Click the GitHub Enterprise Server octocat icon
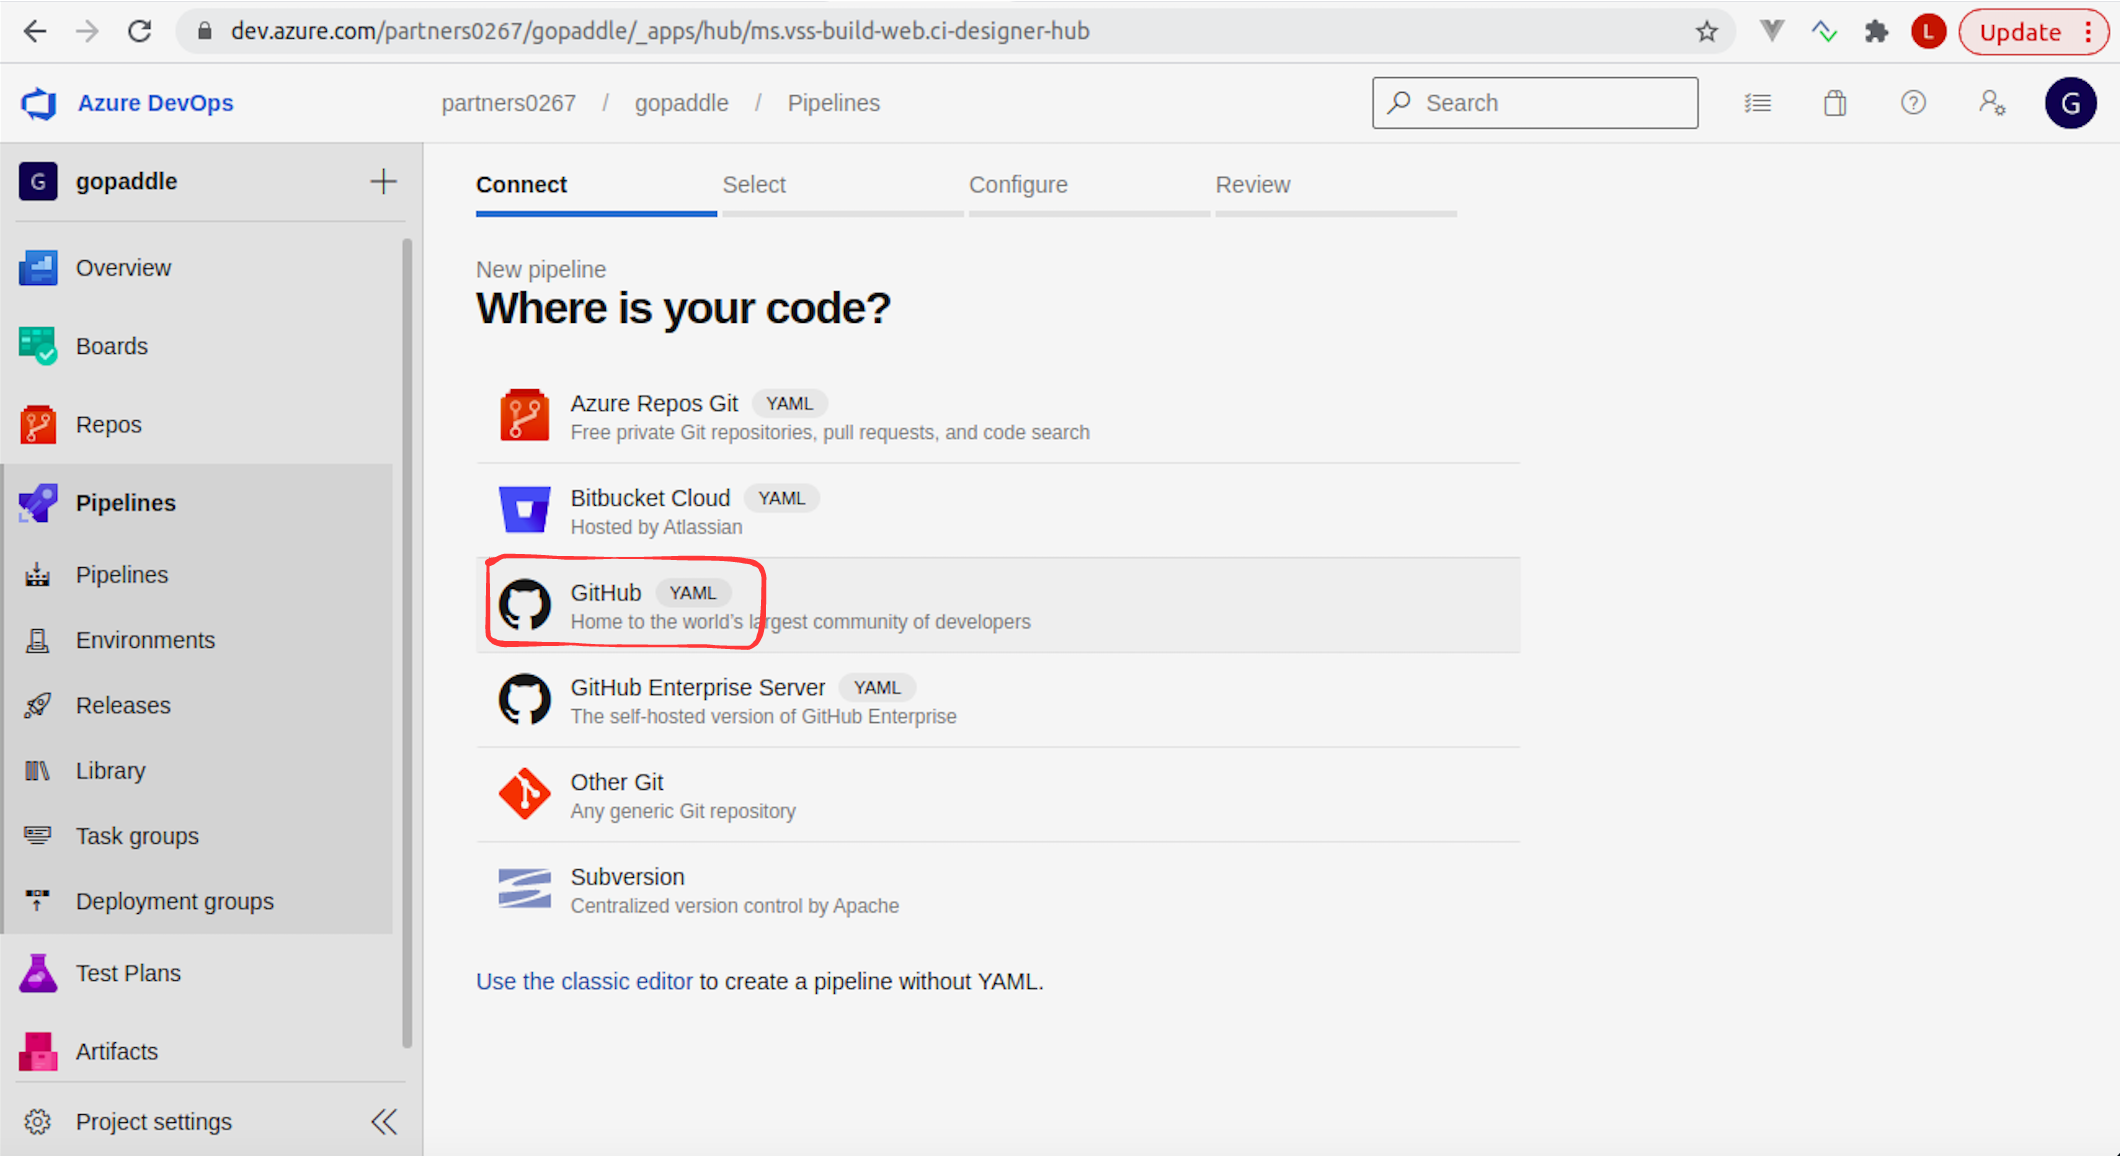Viewport: 2120px width, 1156px height. [x=525, y=699]
